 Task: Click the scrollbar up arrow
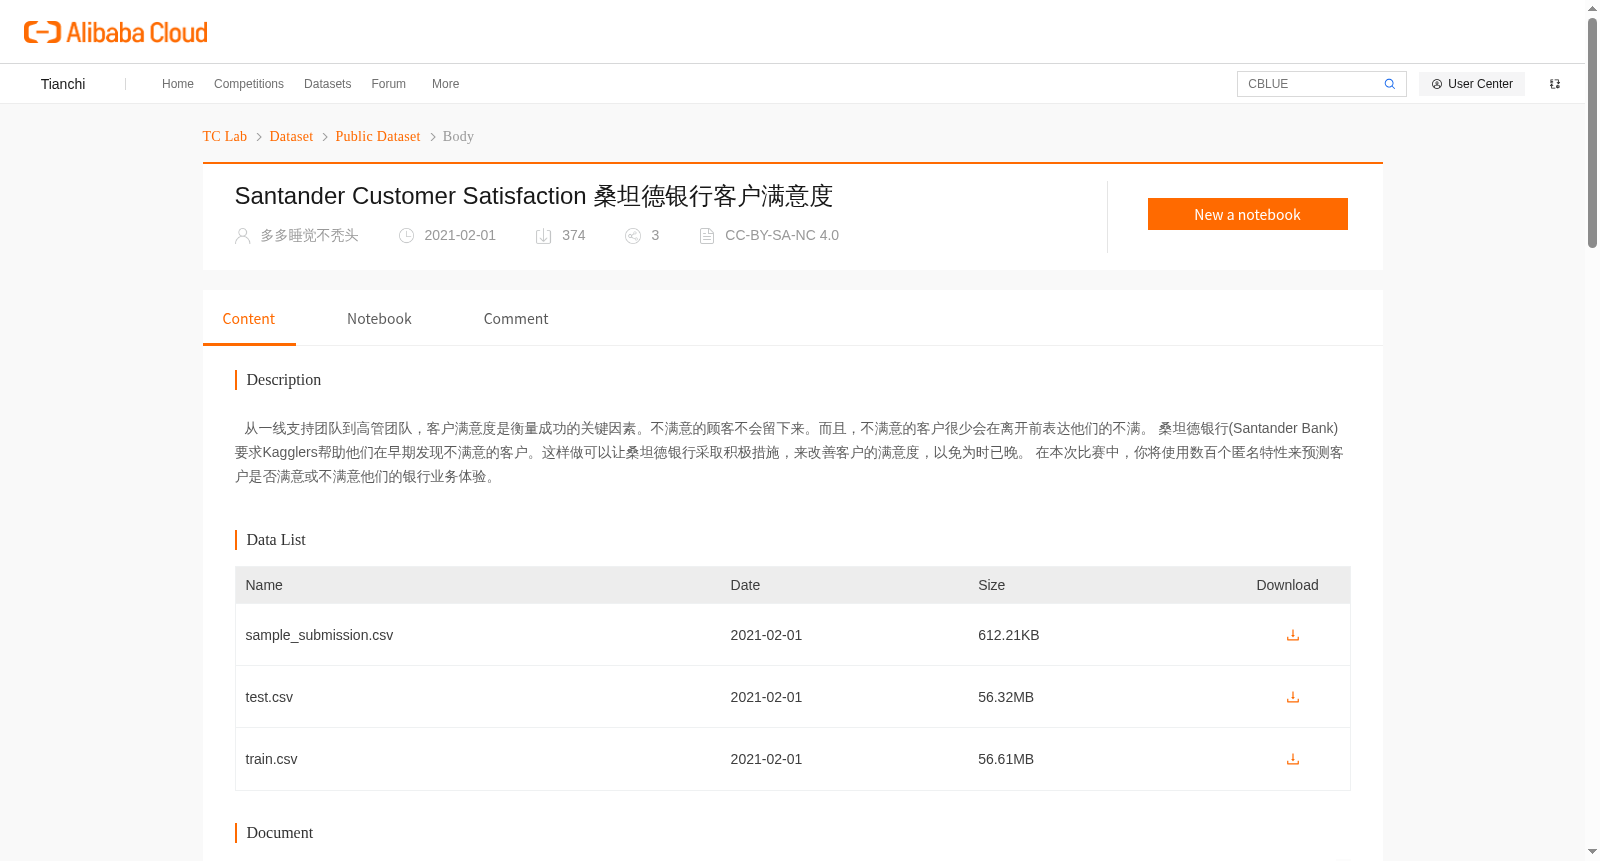coord(1592,8)
